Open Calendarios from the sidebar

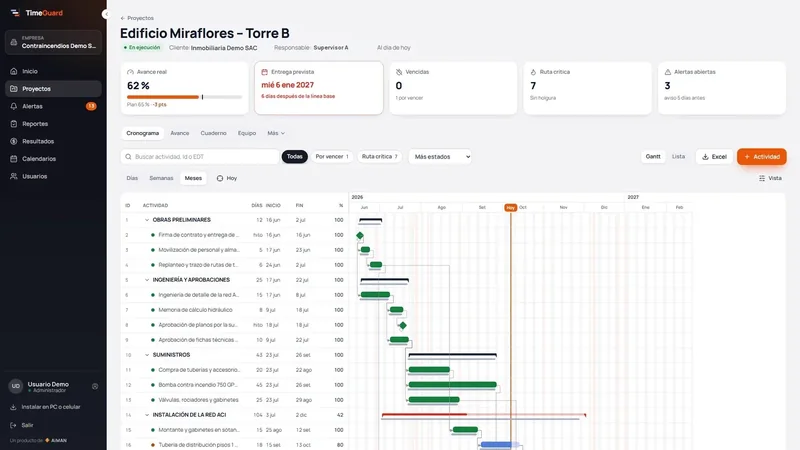[x=53, y=159]
